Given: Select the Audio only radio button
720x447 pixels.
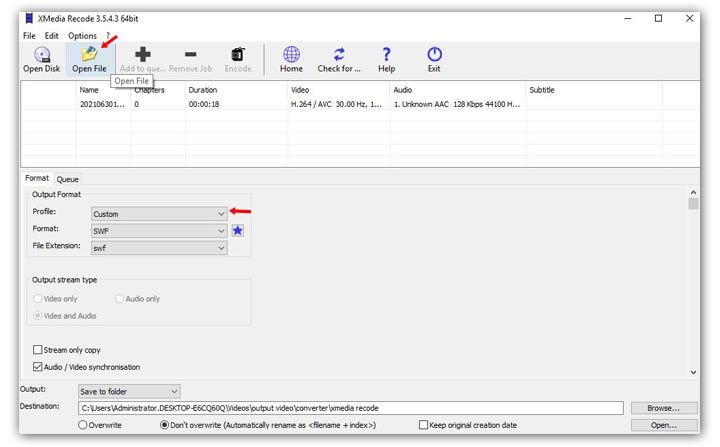Looking at the screenshot, I should click(119, 299).
